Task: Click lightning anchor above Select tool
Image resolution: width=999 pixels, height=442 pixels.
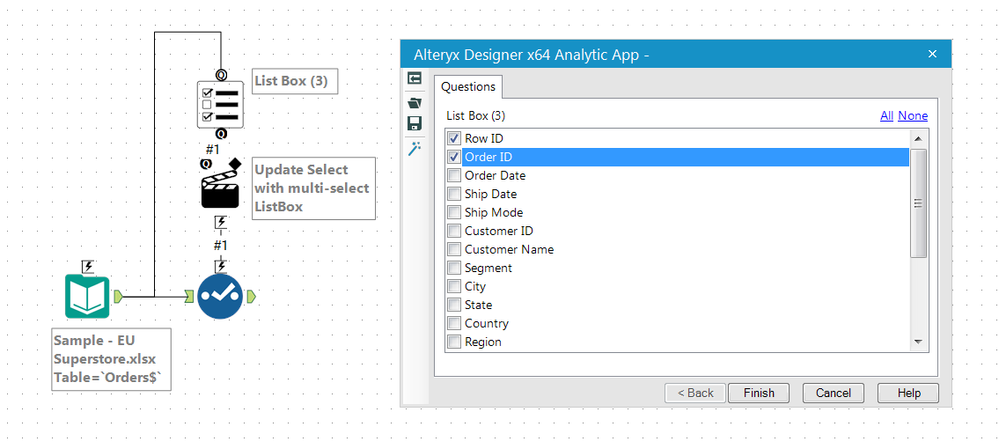Action: [220, 266]
